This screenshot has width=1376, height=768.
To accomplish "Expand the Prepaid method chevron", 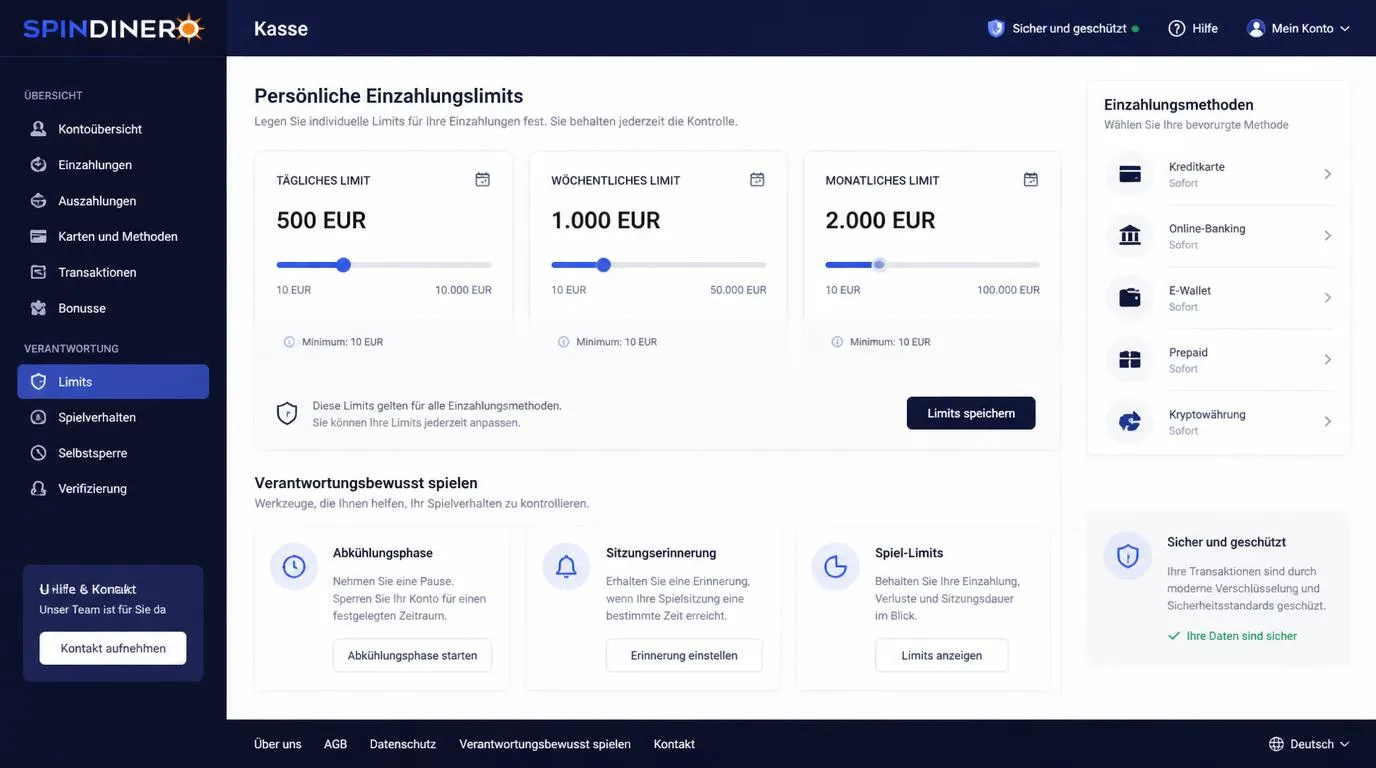I will click(x=1328, y=360).
